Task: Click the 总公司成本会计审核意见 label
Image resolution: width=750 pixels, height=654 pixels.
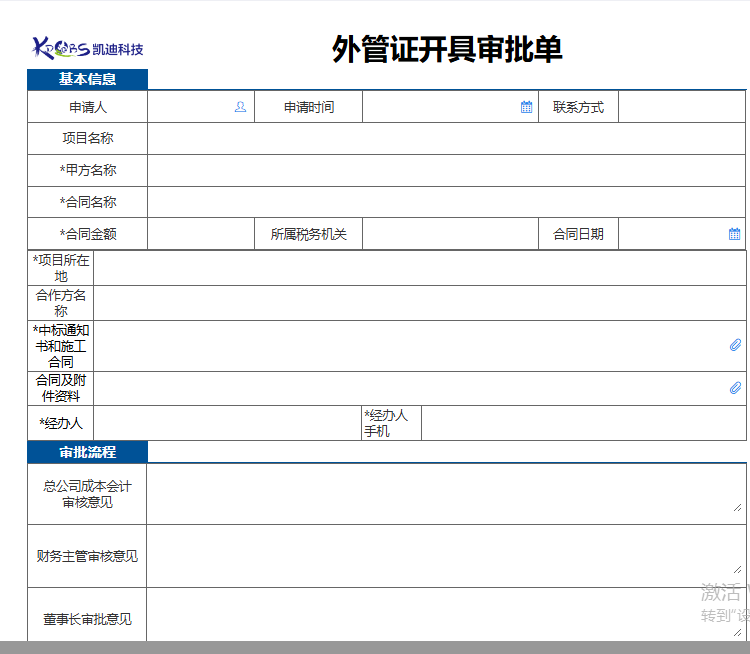Action: 88,494
